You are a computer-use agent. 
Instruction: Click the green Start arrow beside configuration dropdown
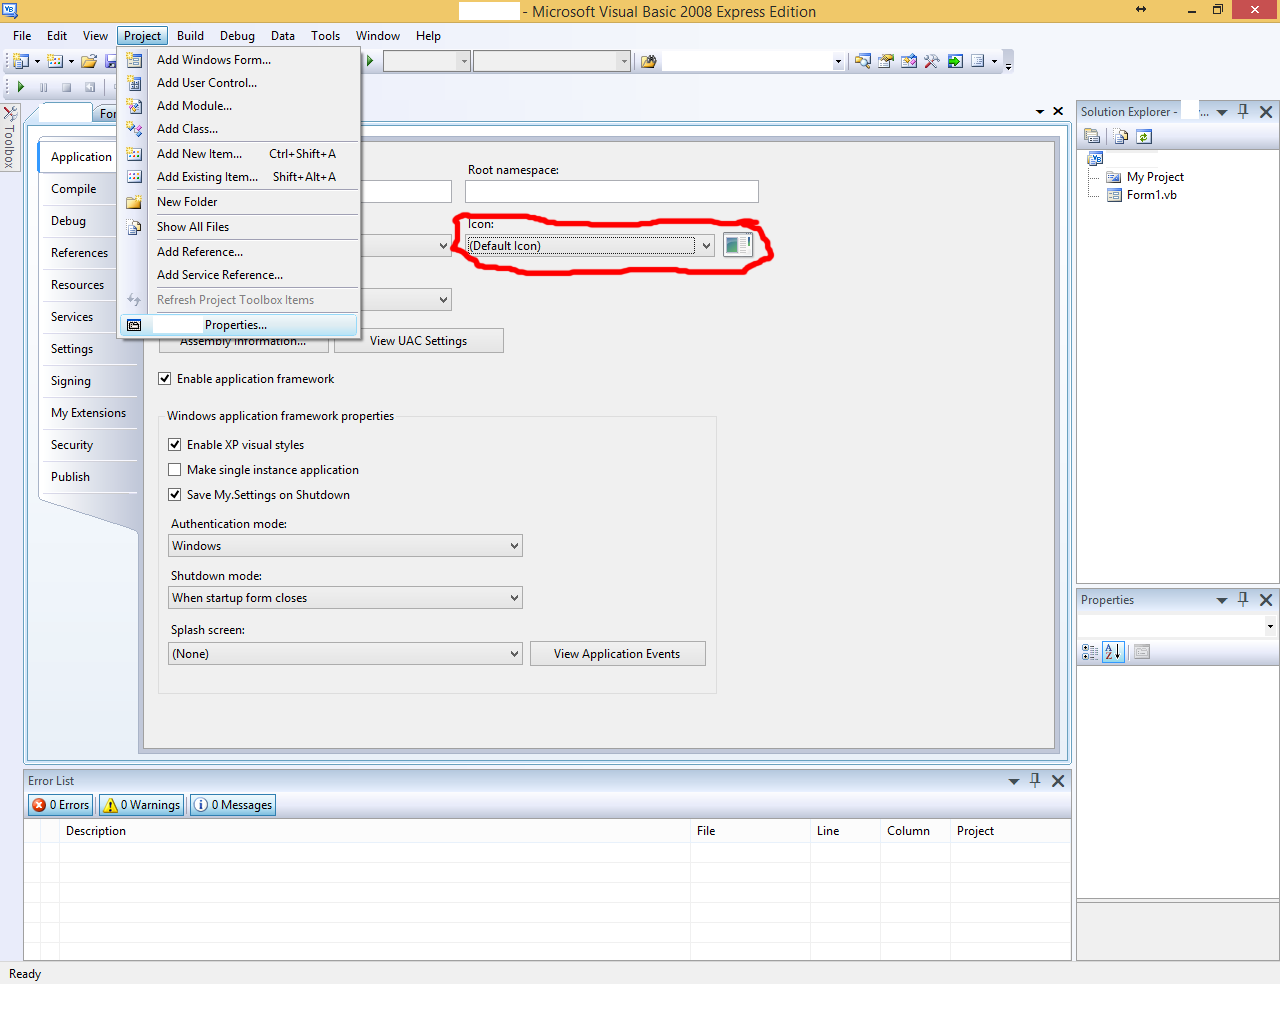370,61
